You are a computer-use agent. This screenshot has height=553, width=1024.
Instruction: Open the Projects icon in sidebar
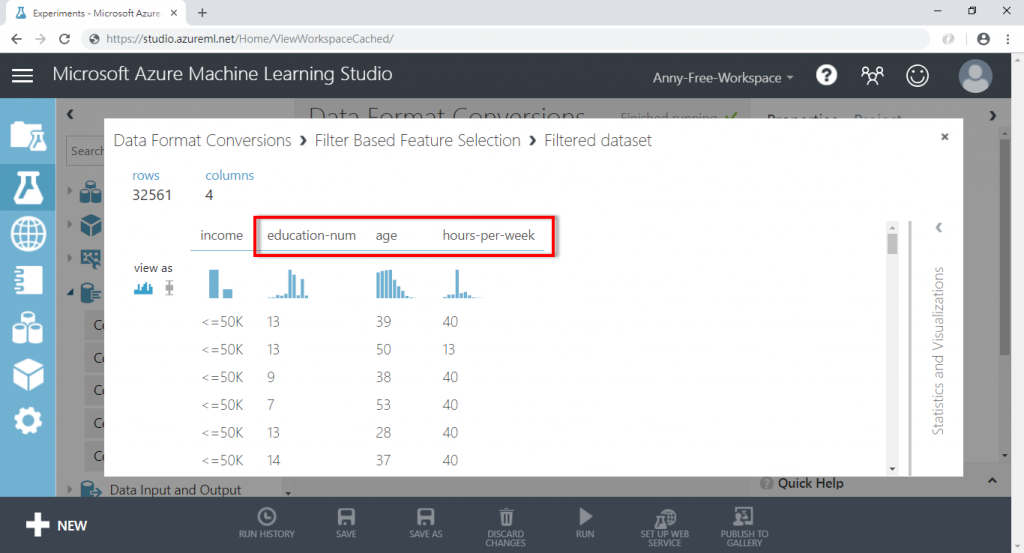tap(28, 136)
